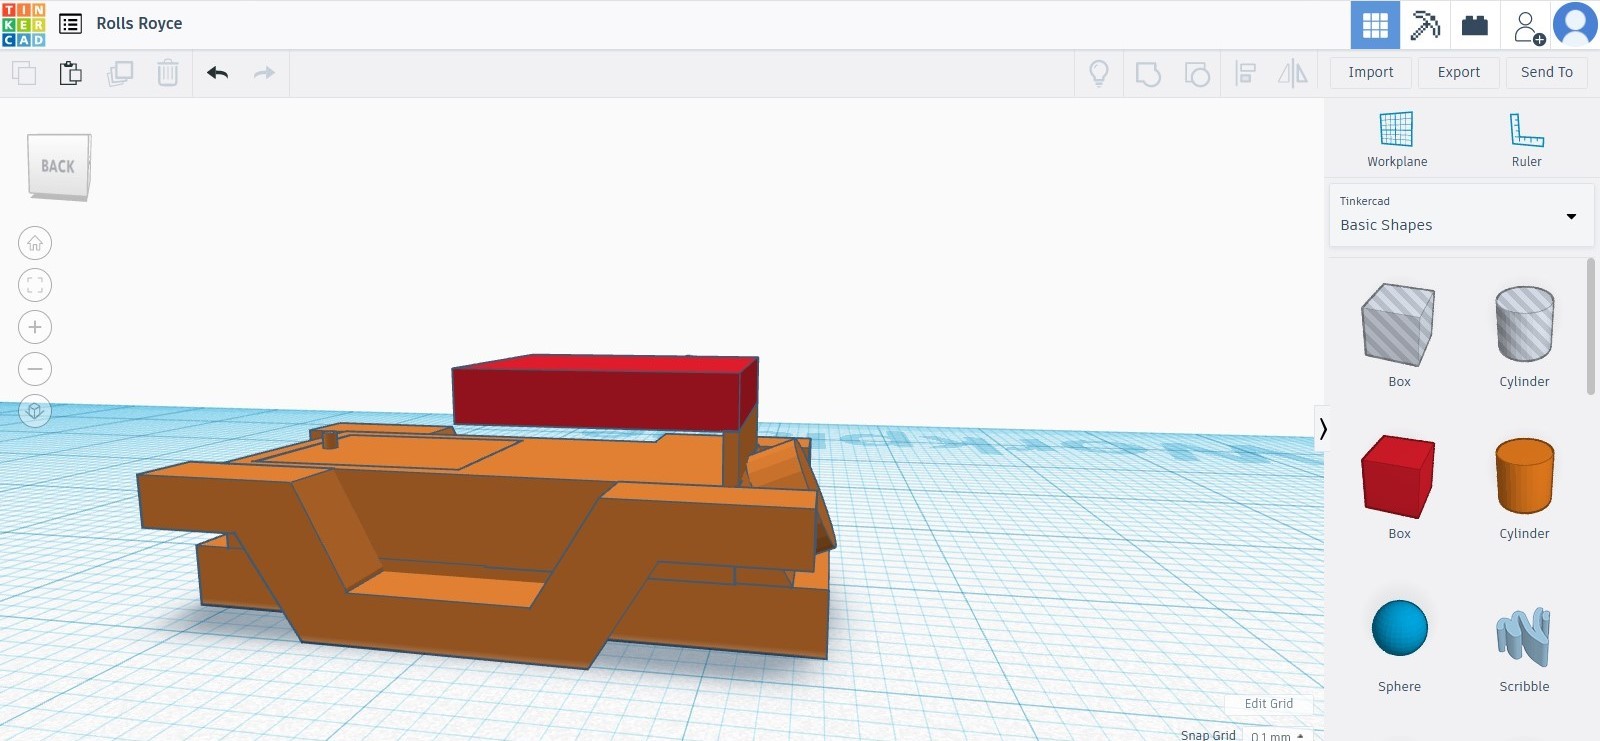Open the design list icon beside Rolls Royce
This screenshot has height=741, width=1600.
(70, 24)
